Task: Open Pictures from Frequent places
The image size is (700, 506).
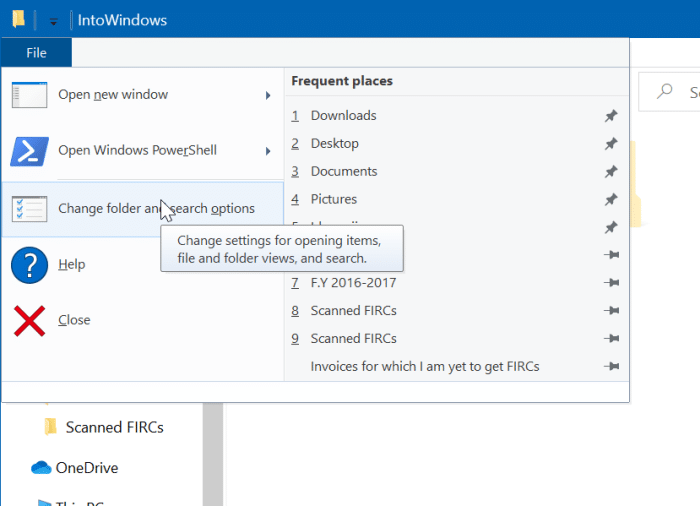Action: click(442, 199)
